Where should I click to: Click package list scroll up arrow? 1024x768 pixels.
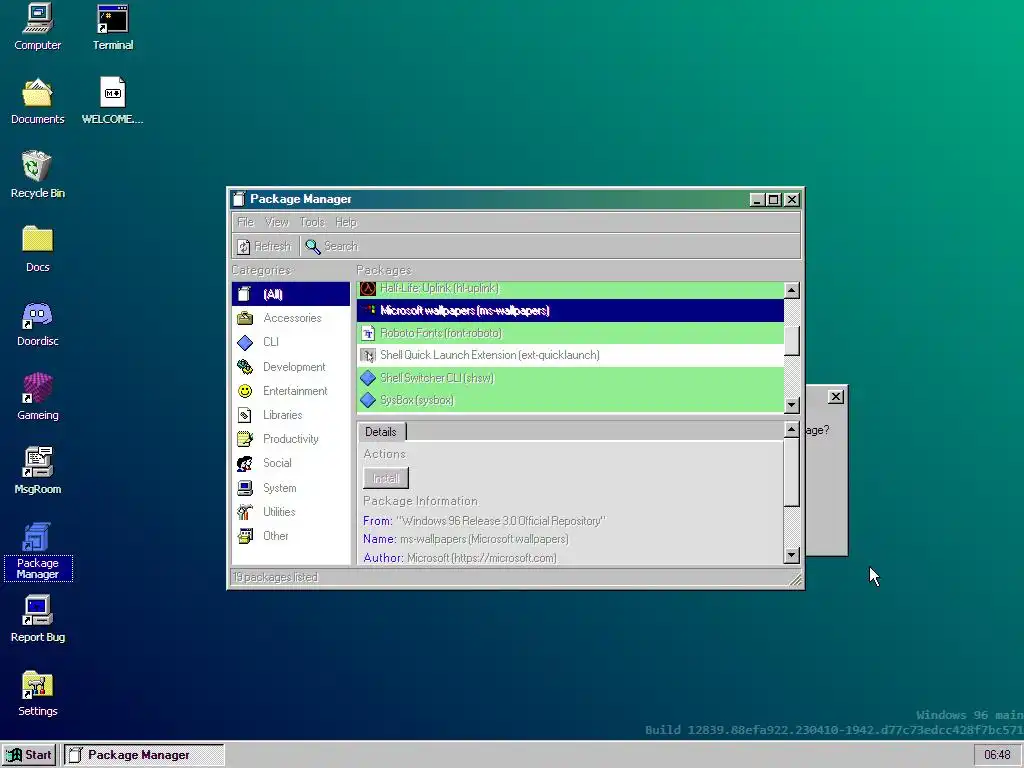point(792,290)
